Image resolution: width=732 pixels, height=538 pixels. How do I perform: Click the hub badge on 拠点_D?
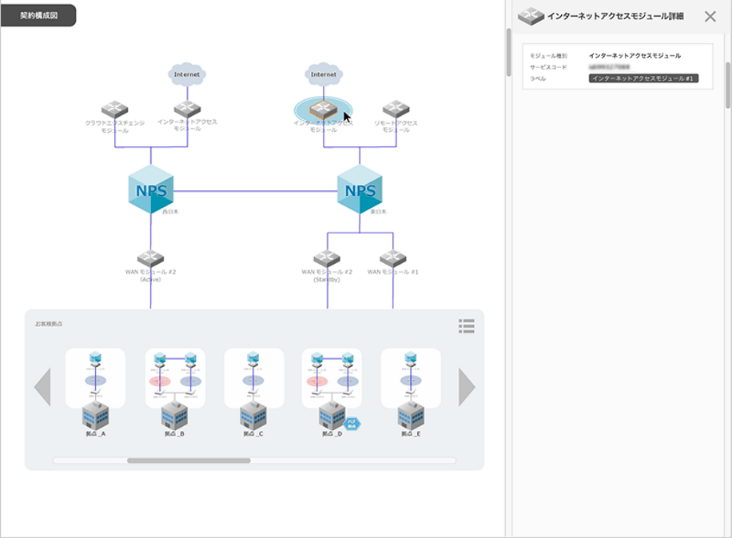[352, 423]
